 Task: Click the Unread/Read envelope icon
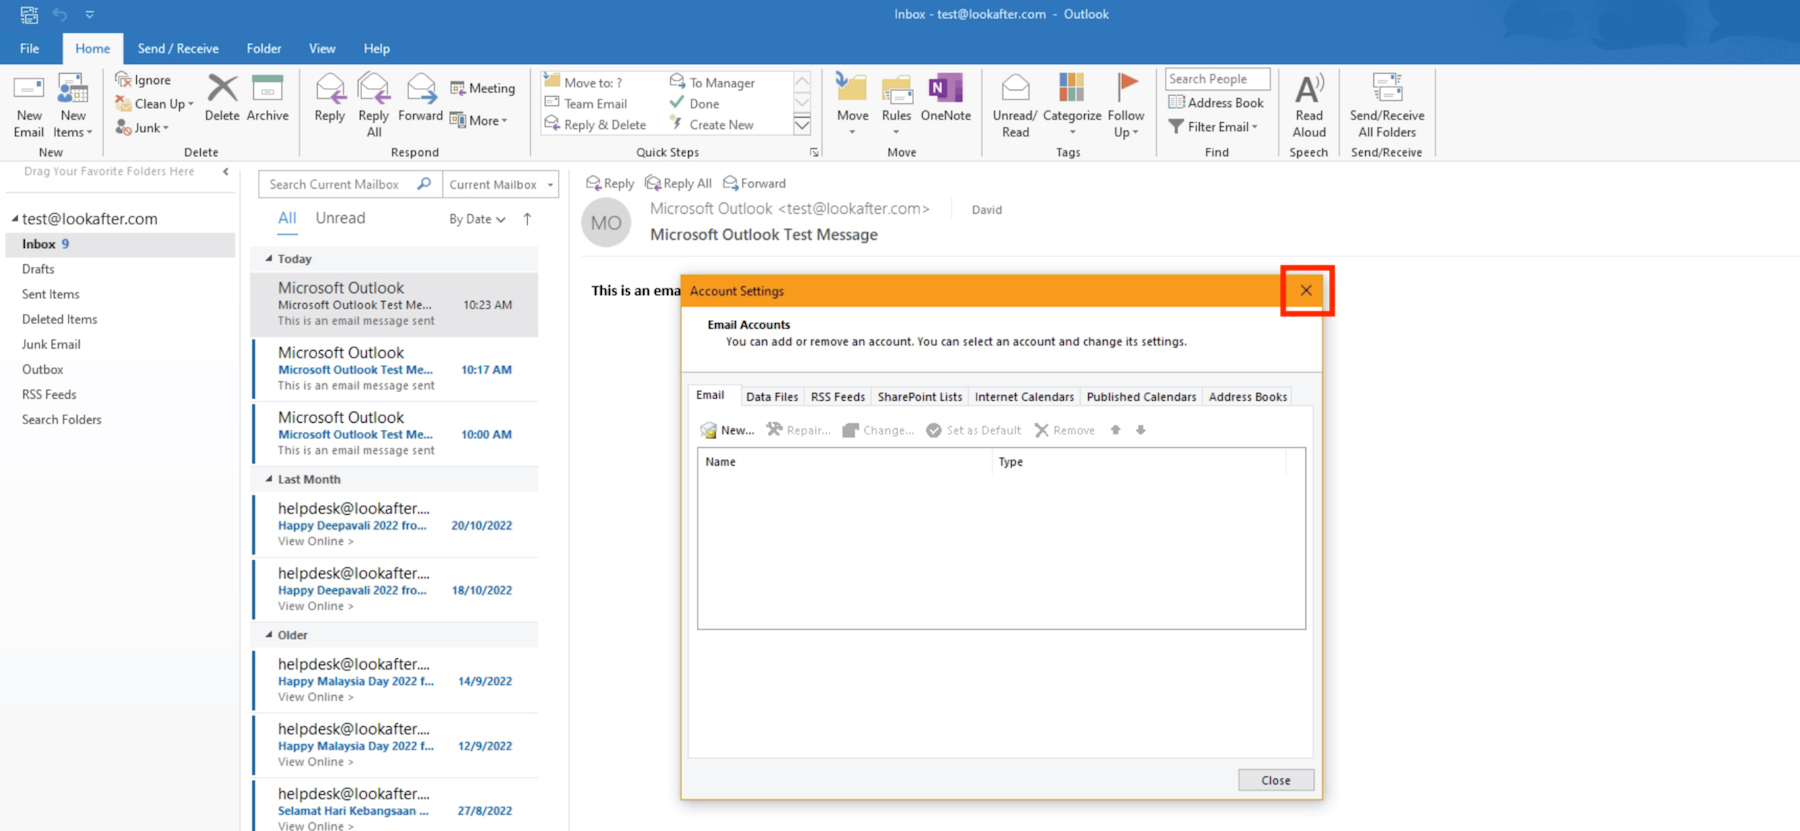click(x=1015, y=90)
